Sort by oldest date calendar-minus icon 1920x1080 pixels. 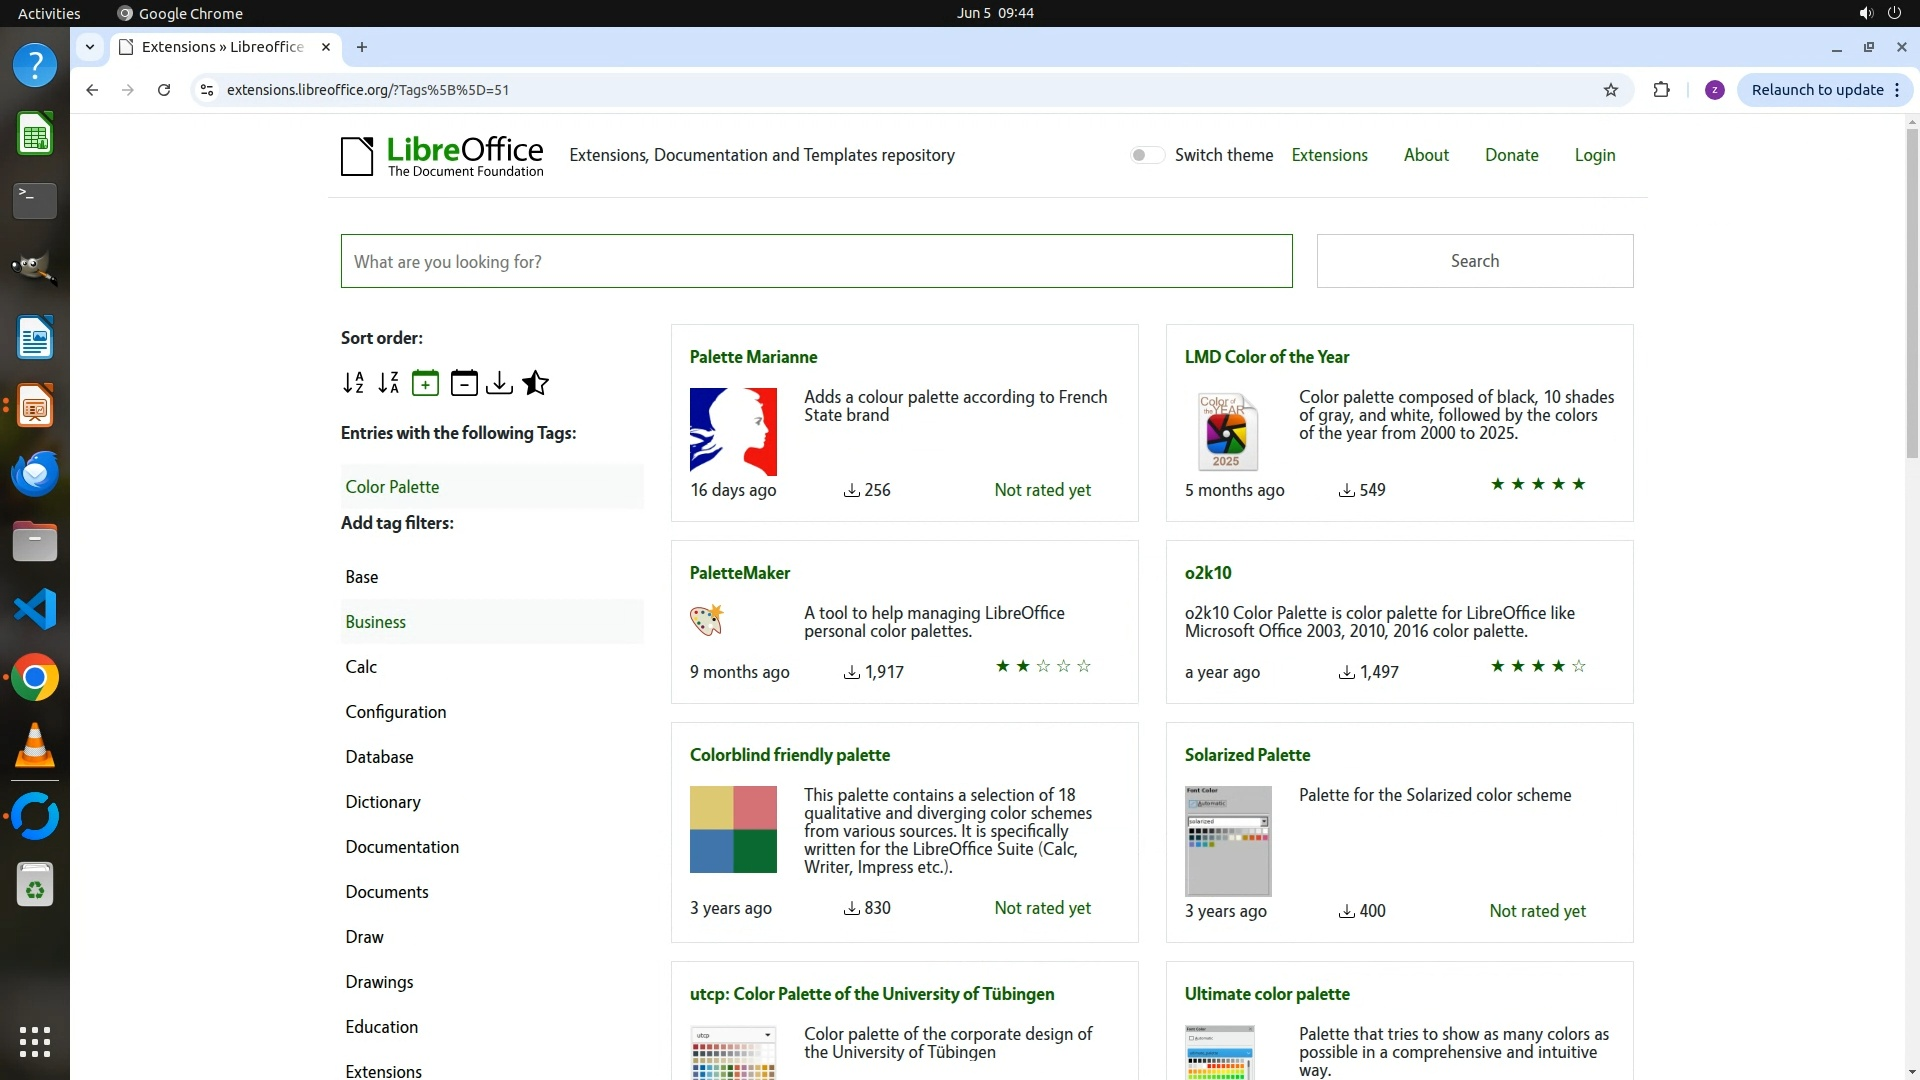coord(463,383)
